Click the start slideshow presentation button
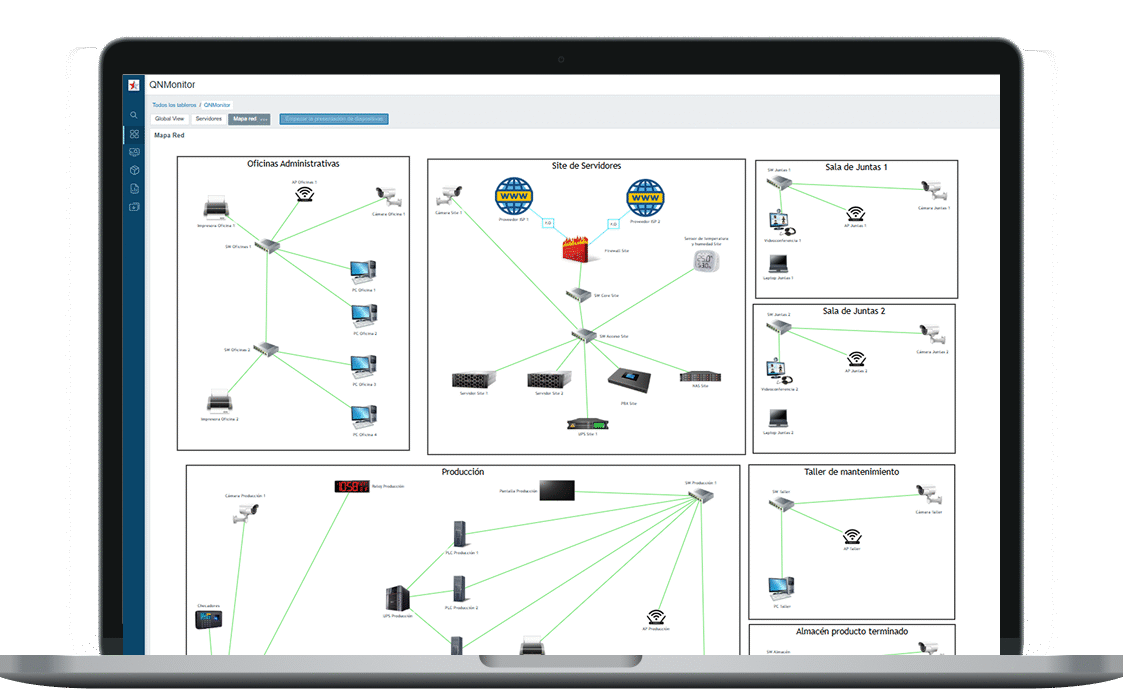 pos(334,119)
